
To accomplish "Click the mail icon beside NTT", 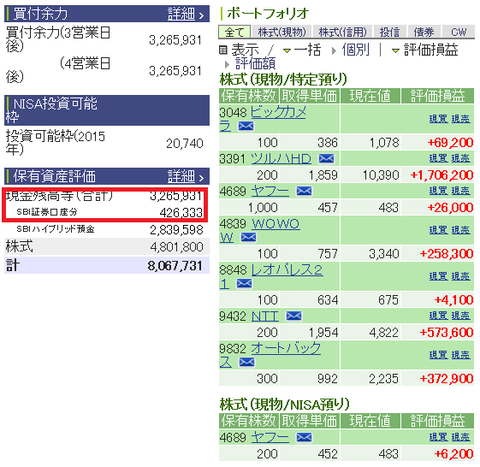I will pos(294,316).
